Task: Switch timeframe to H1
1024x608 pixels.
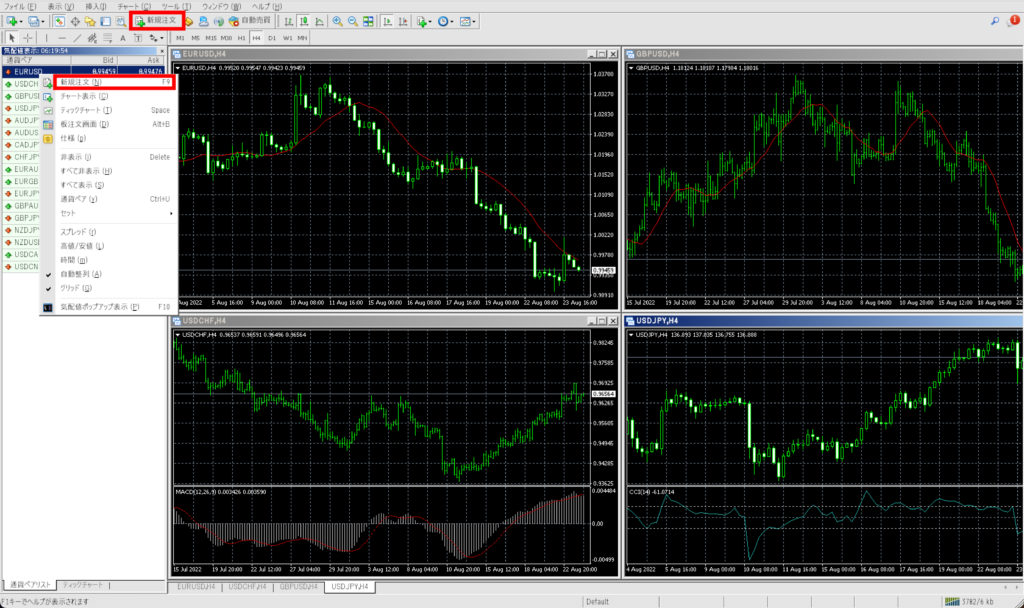Action: [x=242, y=38]
